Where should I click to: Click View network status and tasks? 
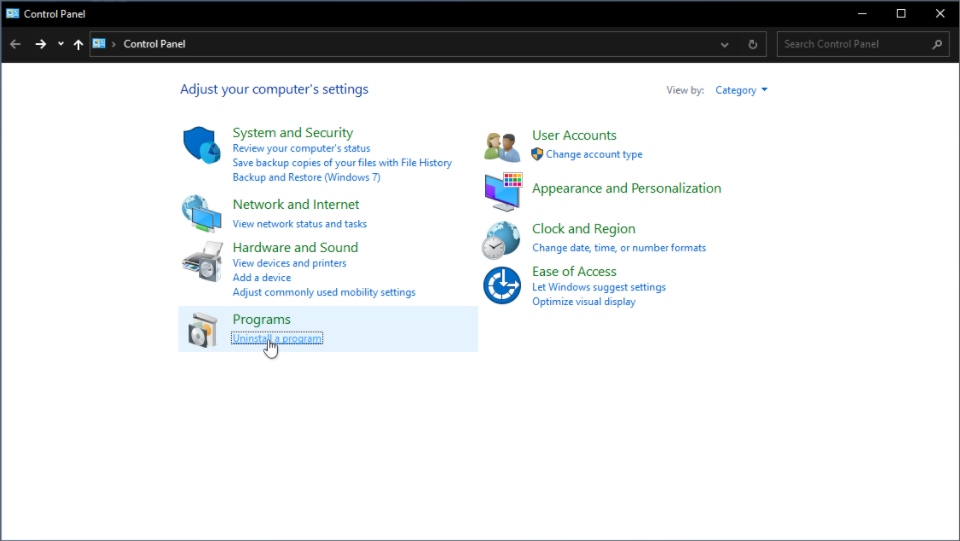tap(299, 224)
